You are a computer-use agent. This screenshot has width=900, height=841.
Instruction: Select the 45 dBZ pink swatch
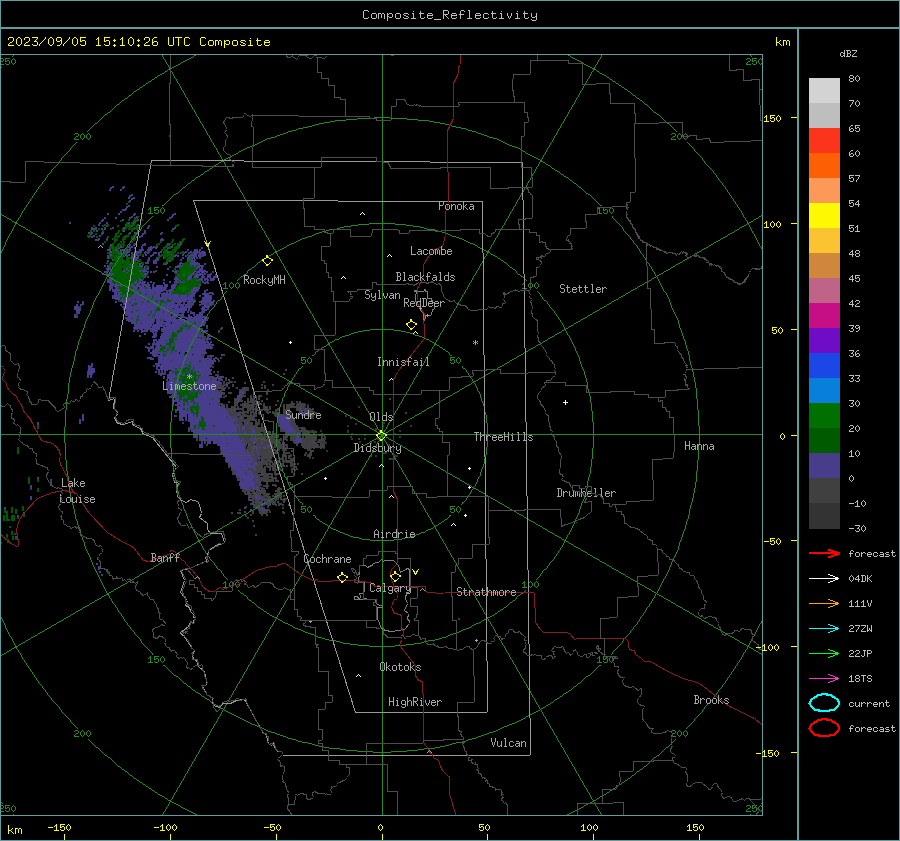point(824,290)
